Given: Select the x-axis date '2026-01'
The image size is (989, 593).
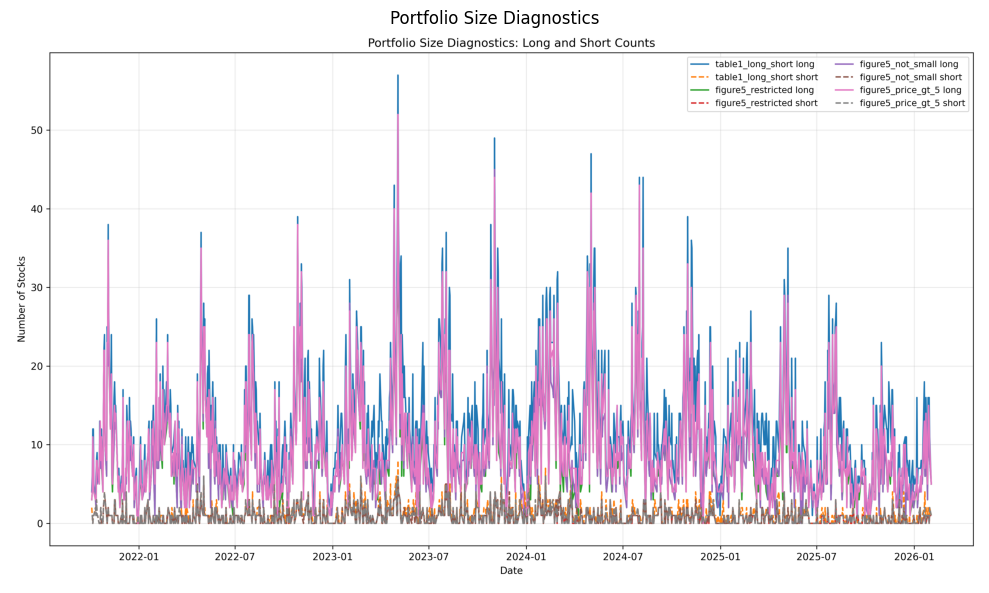Looking at the screenshot, I should pyautogui.click(x=914, y=556).
